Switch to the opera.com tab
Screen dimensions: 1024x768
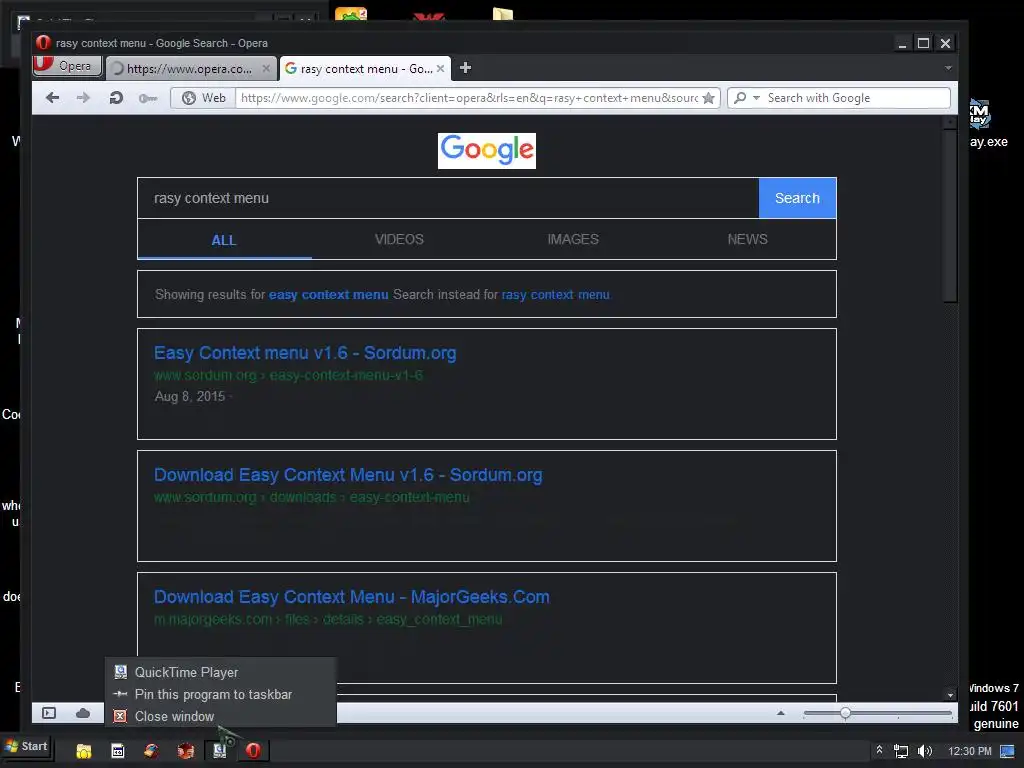pyautogui.click(x=189, y=68)
